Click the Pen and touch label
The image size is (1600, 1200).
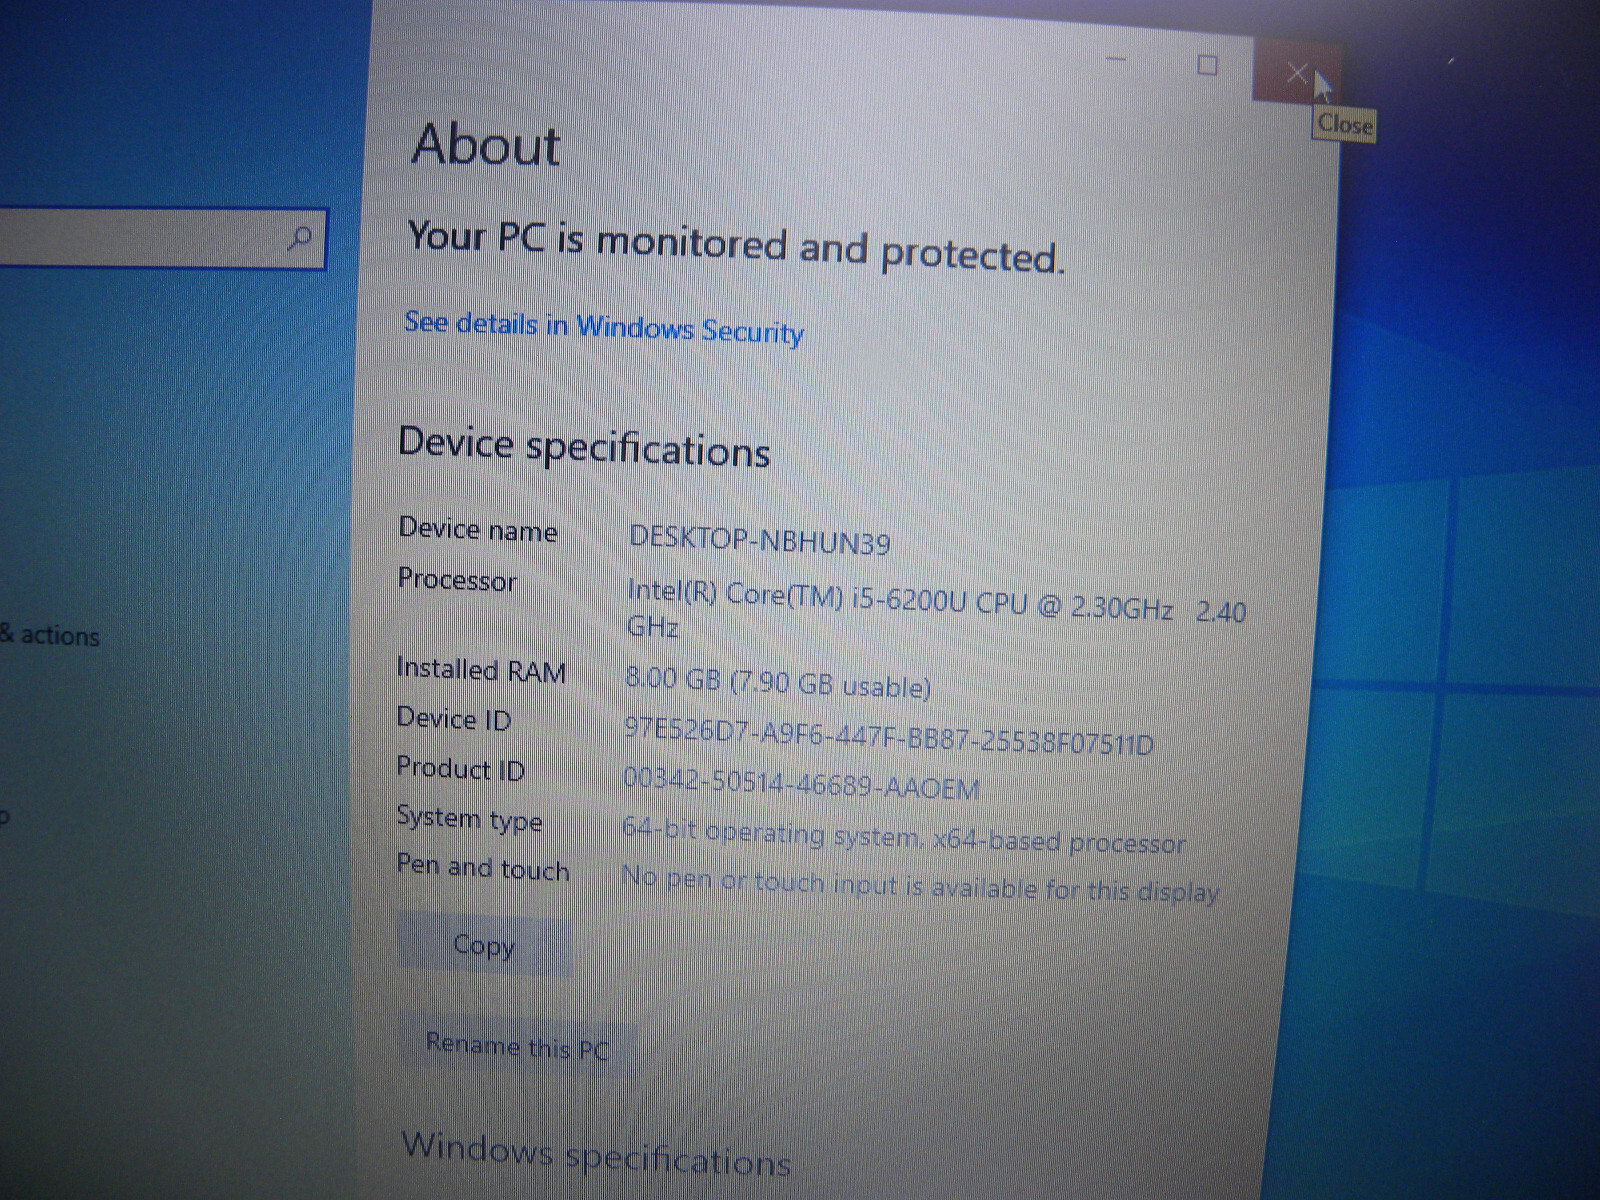point(483,867)
